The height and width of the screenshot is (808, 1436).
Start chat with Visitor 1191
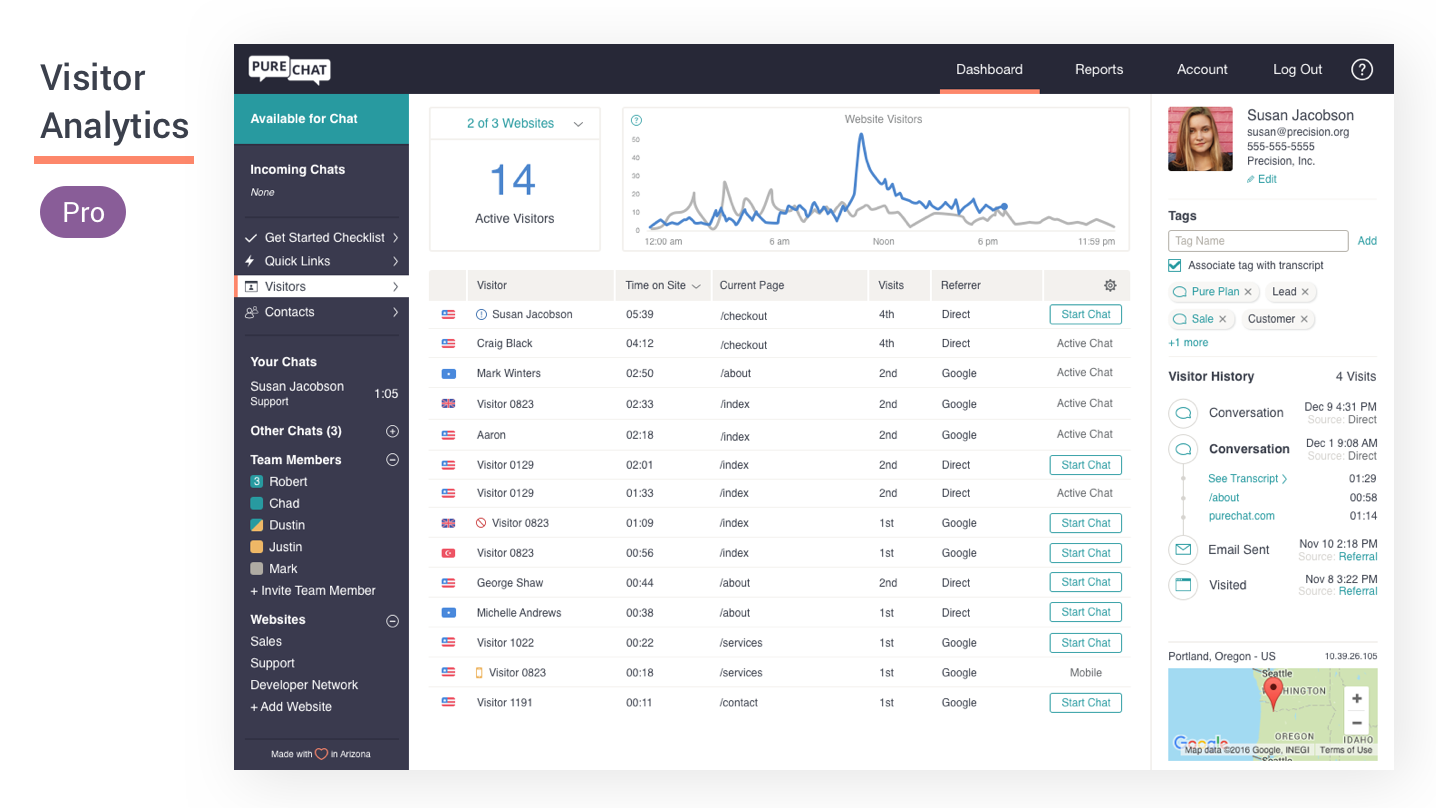[x=1085, y=703]
